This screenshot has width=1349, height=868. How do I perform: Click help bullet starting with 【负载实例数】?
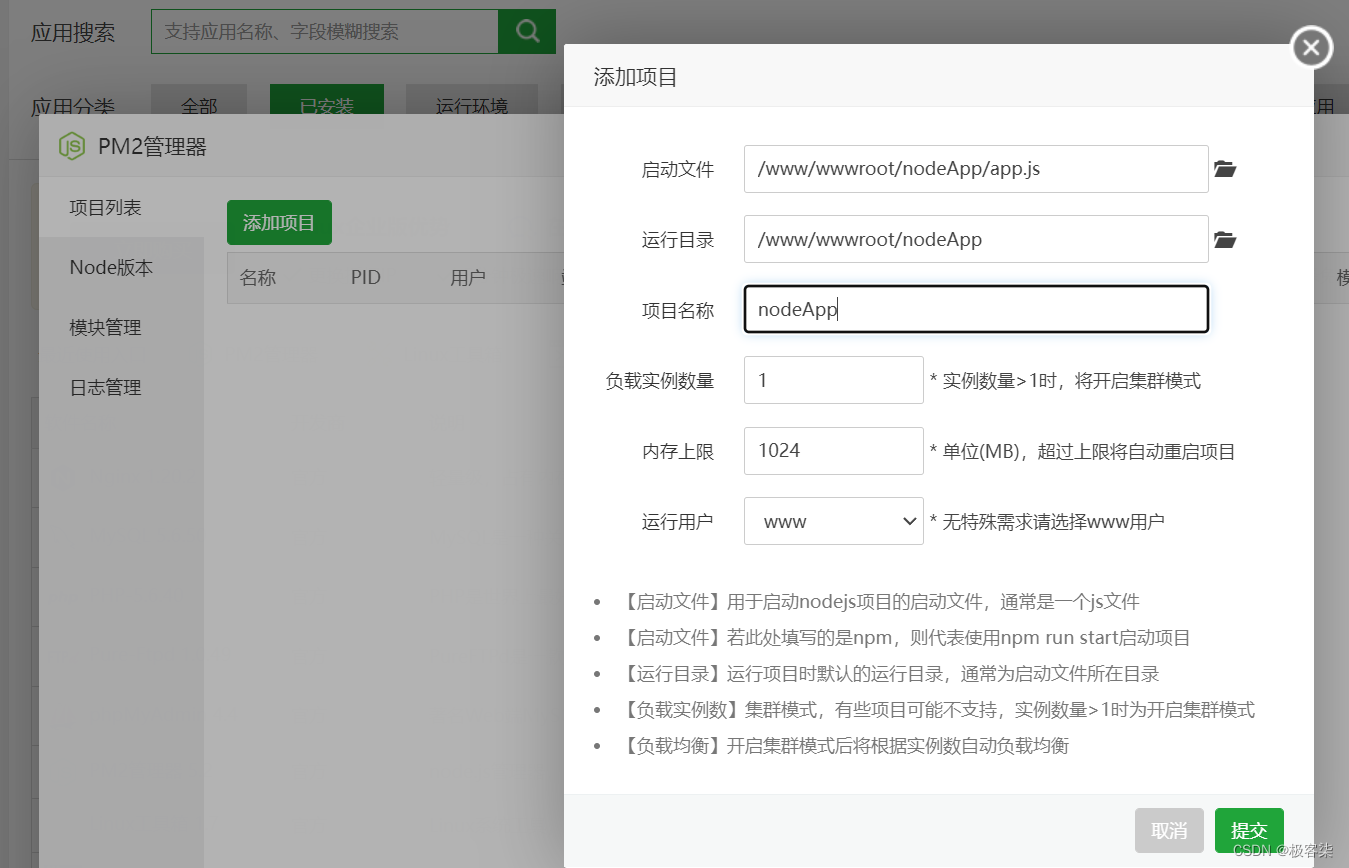point(937,710)
